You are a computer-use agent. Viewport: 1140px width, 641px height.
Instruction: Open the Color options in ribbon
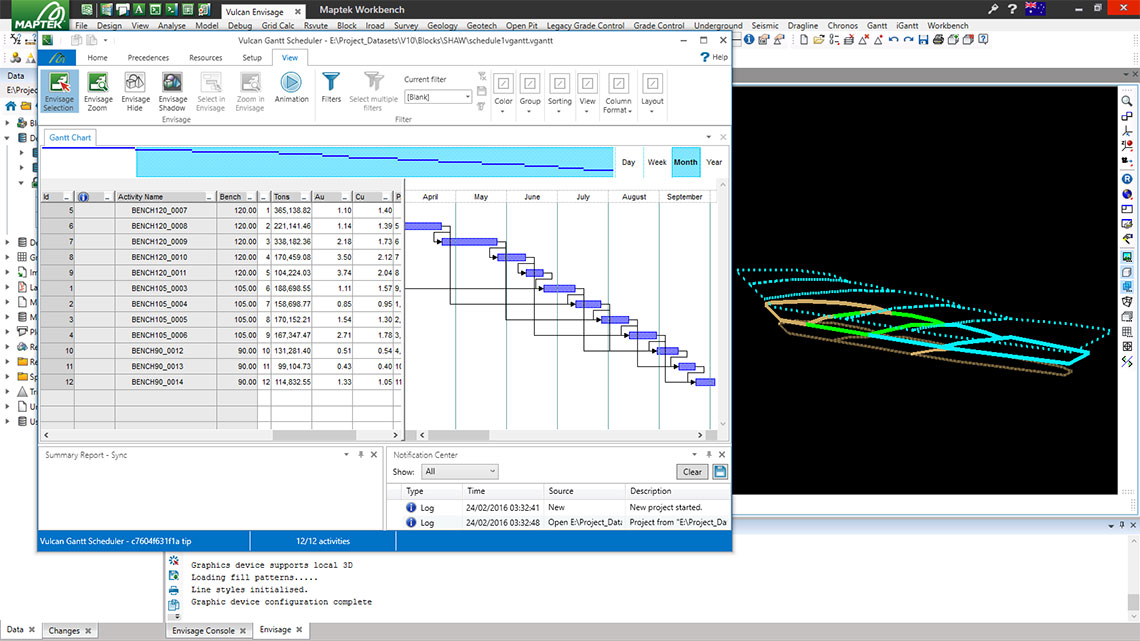point(503,93)
